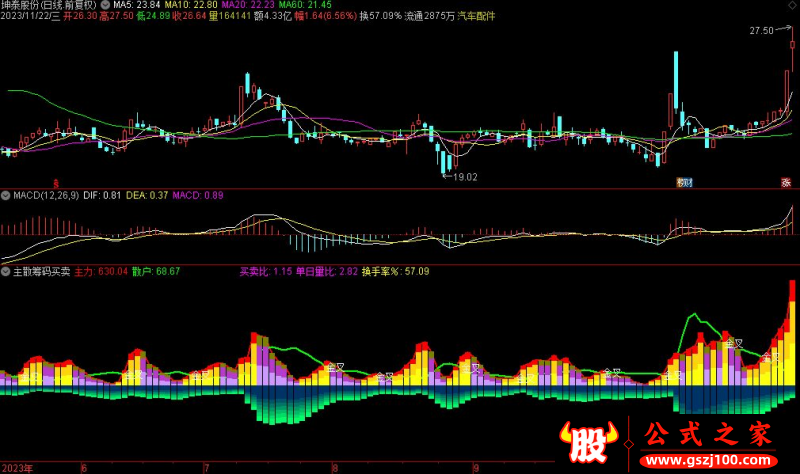800x474 pixels.
Task: Click the red 涨 marker icon
Action: (x=786, y=183)
